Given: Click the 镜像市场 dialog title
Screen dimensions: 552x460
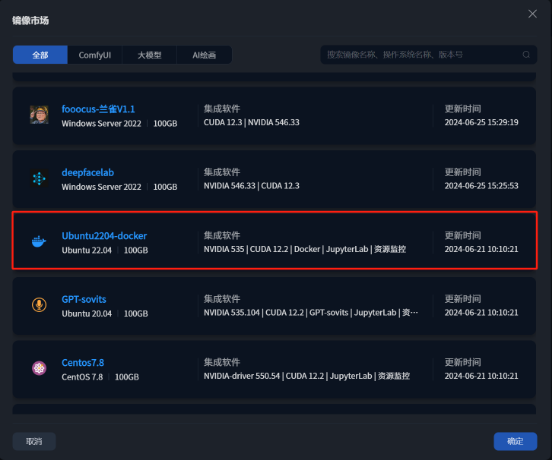Looking at the screenshot, I should tap(31, 20).
